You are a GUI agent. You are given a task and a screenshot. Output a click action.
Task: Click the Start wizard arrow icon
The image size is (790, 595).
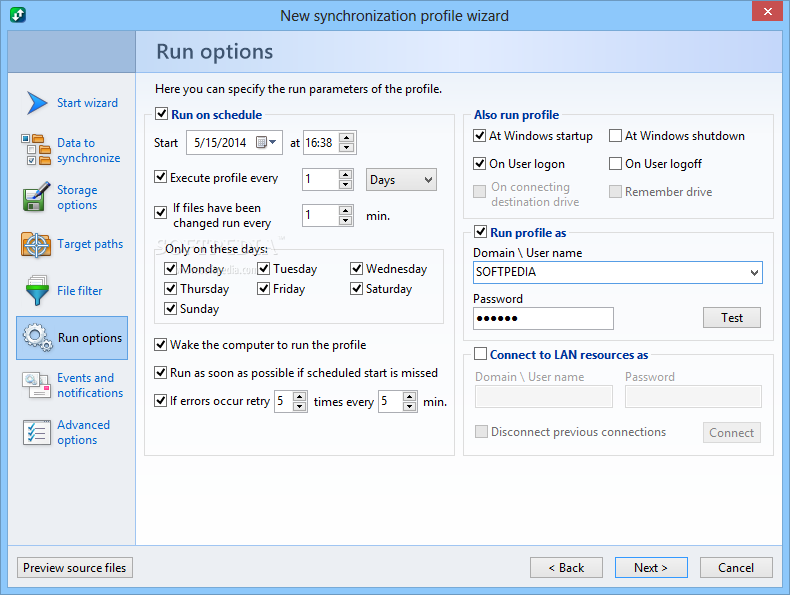tap(37, 103)
